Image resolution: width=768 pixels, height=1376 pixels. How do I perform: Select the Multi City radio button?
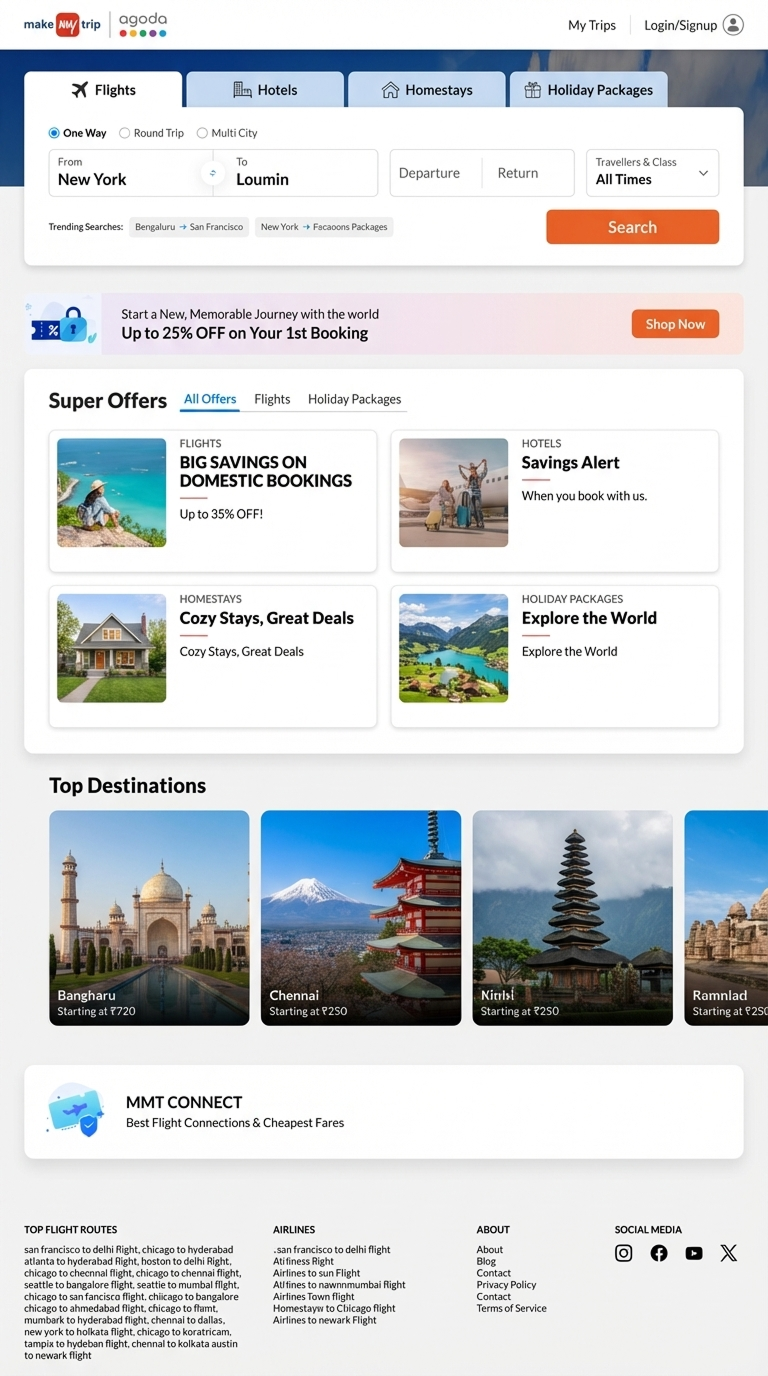click(202, 133)
